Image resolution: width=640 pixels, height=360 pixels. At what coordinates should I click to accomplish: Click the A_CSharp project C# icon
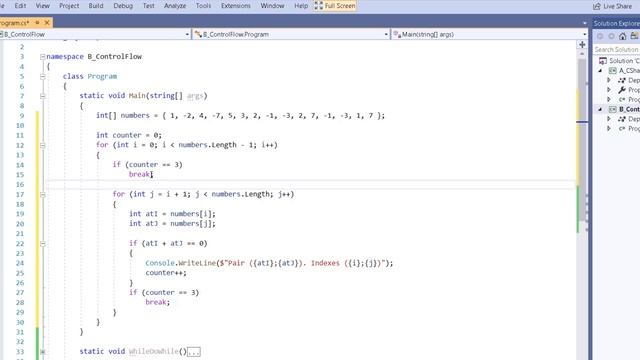click(x=613, y=71)
